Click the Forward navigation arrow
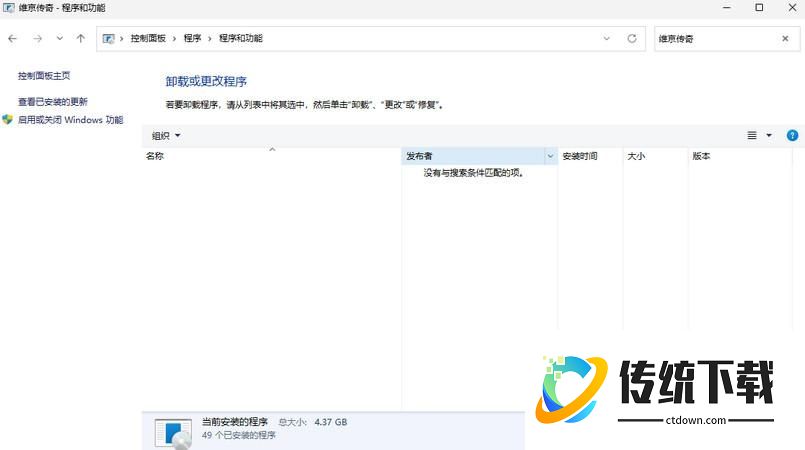The width and height of the screenshot is (805, 450). click(x=37, y=39)
